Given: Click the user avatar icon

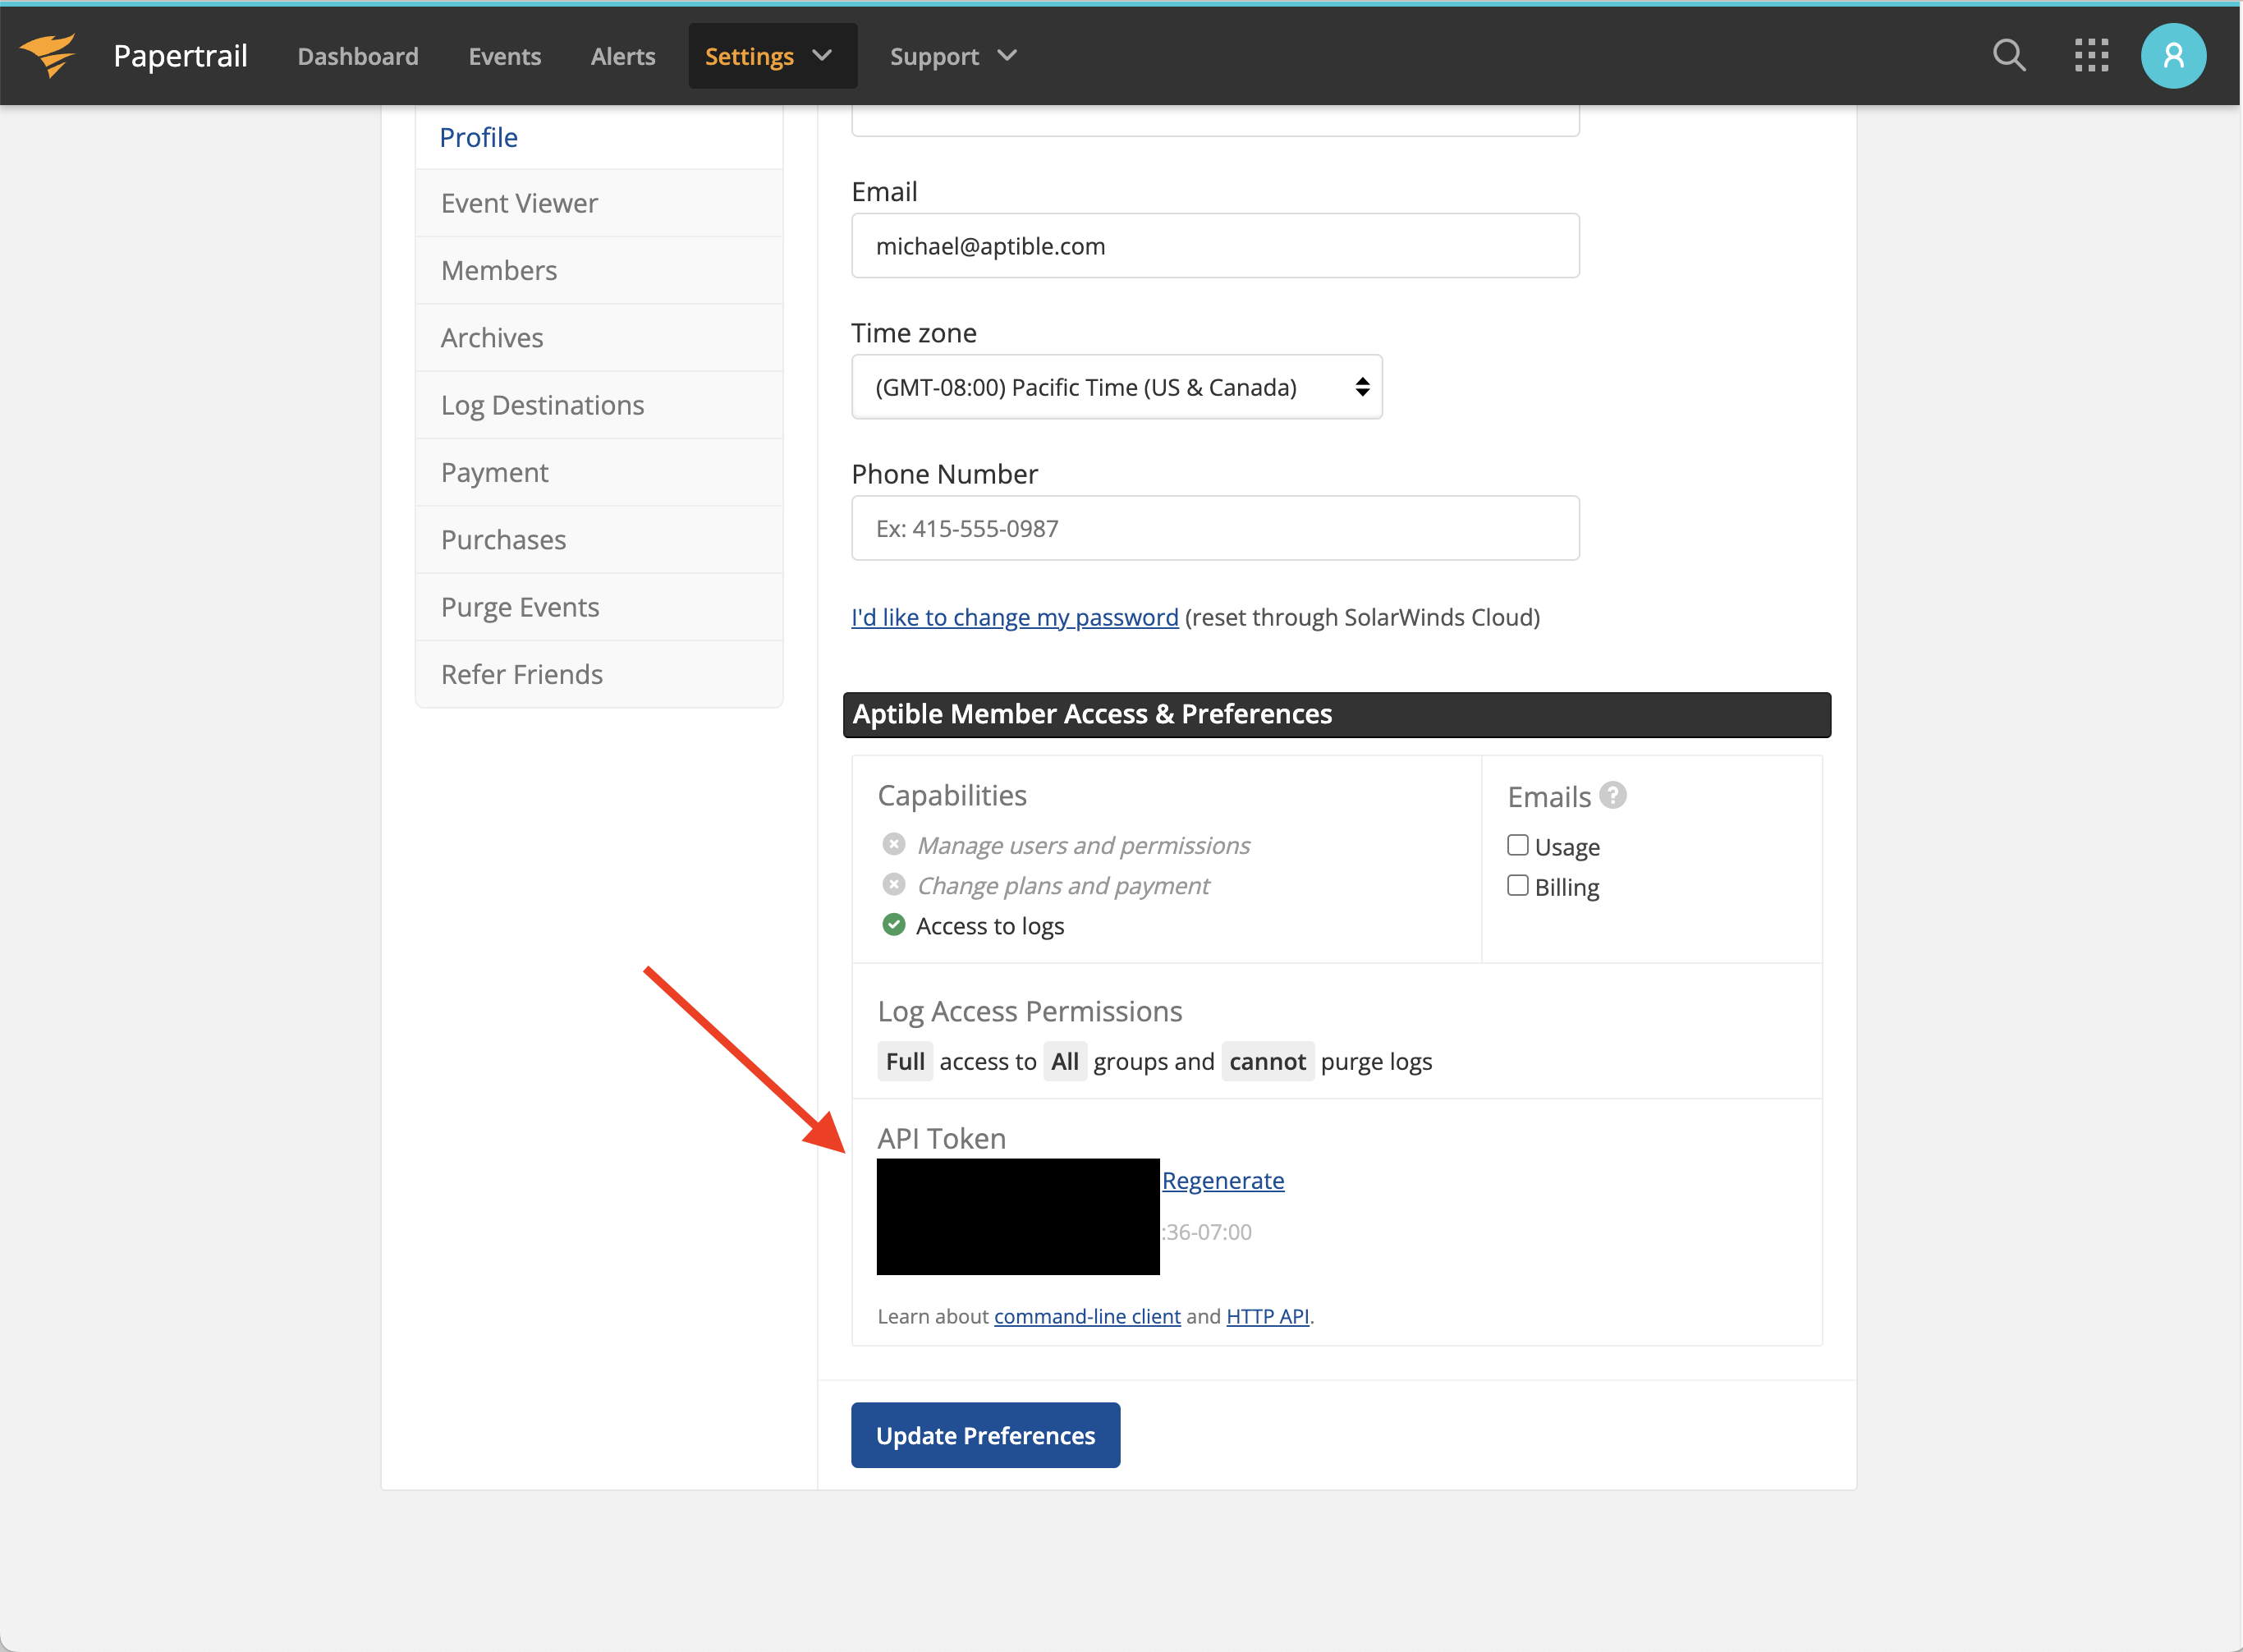Looking at the screenshot, I should pyautogui.click(x=2173, y=56).
